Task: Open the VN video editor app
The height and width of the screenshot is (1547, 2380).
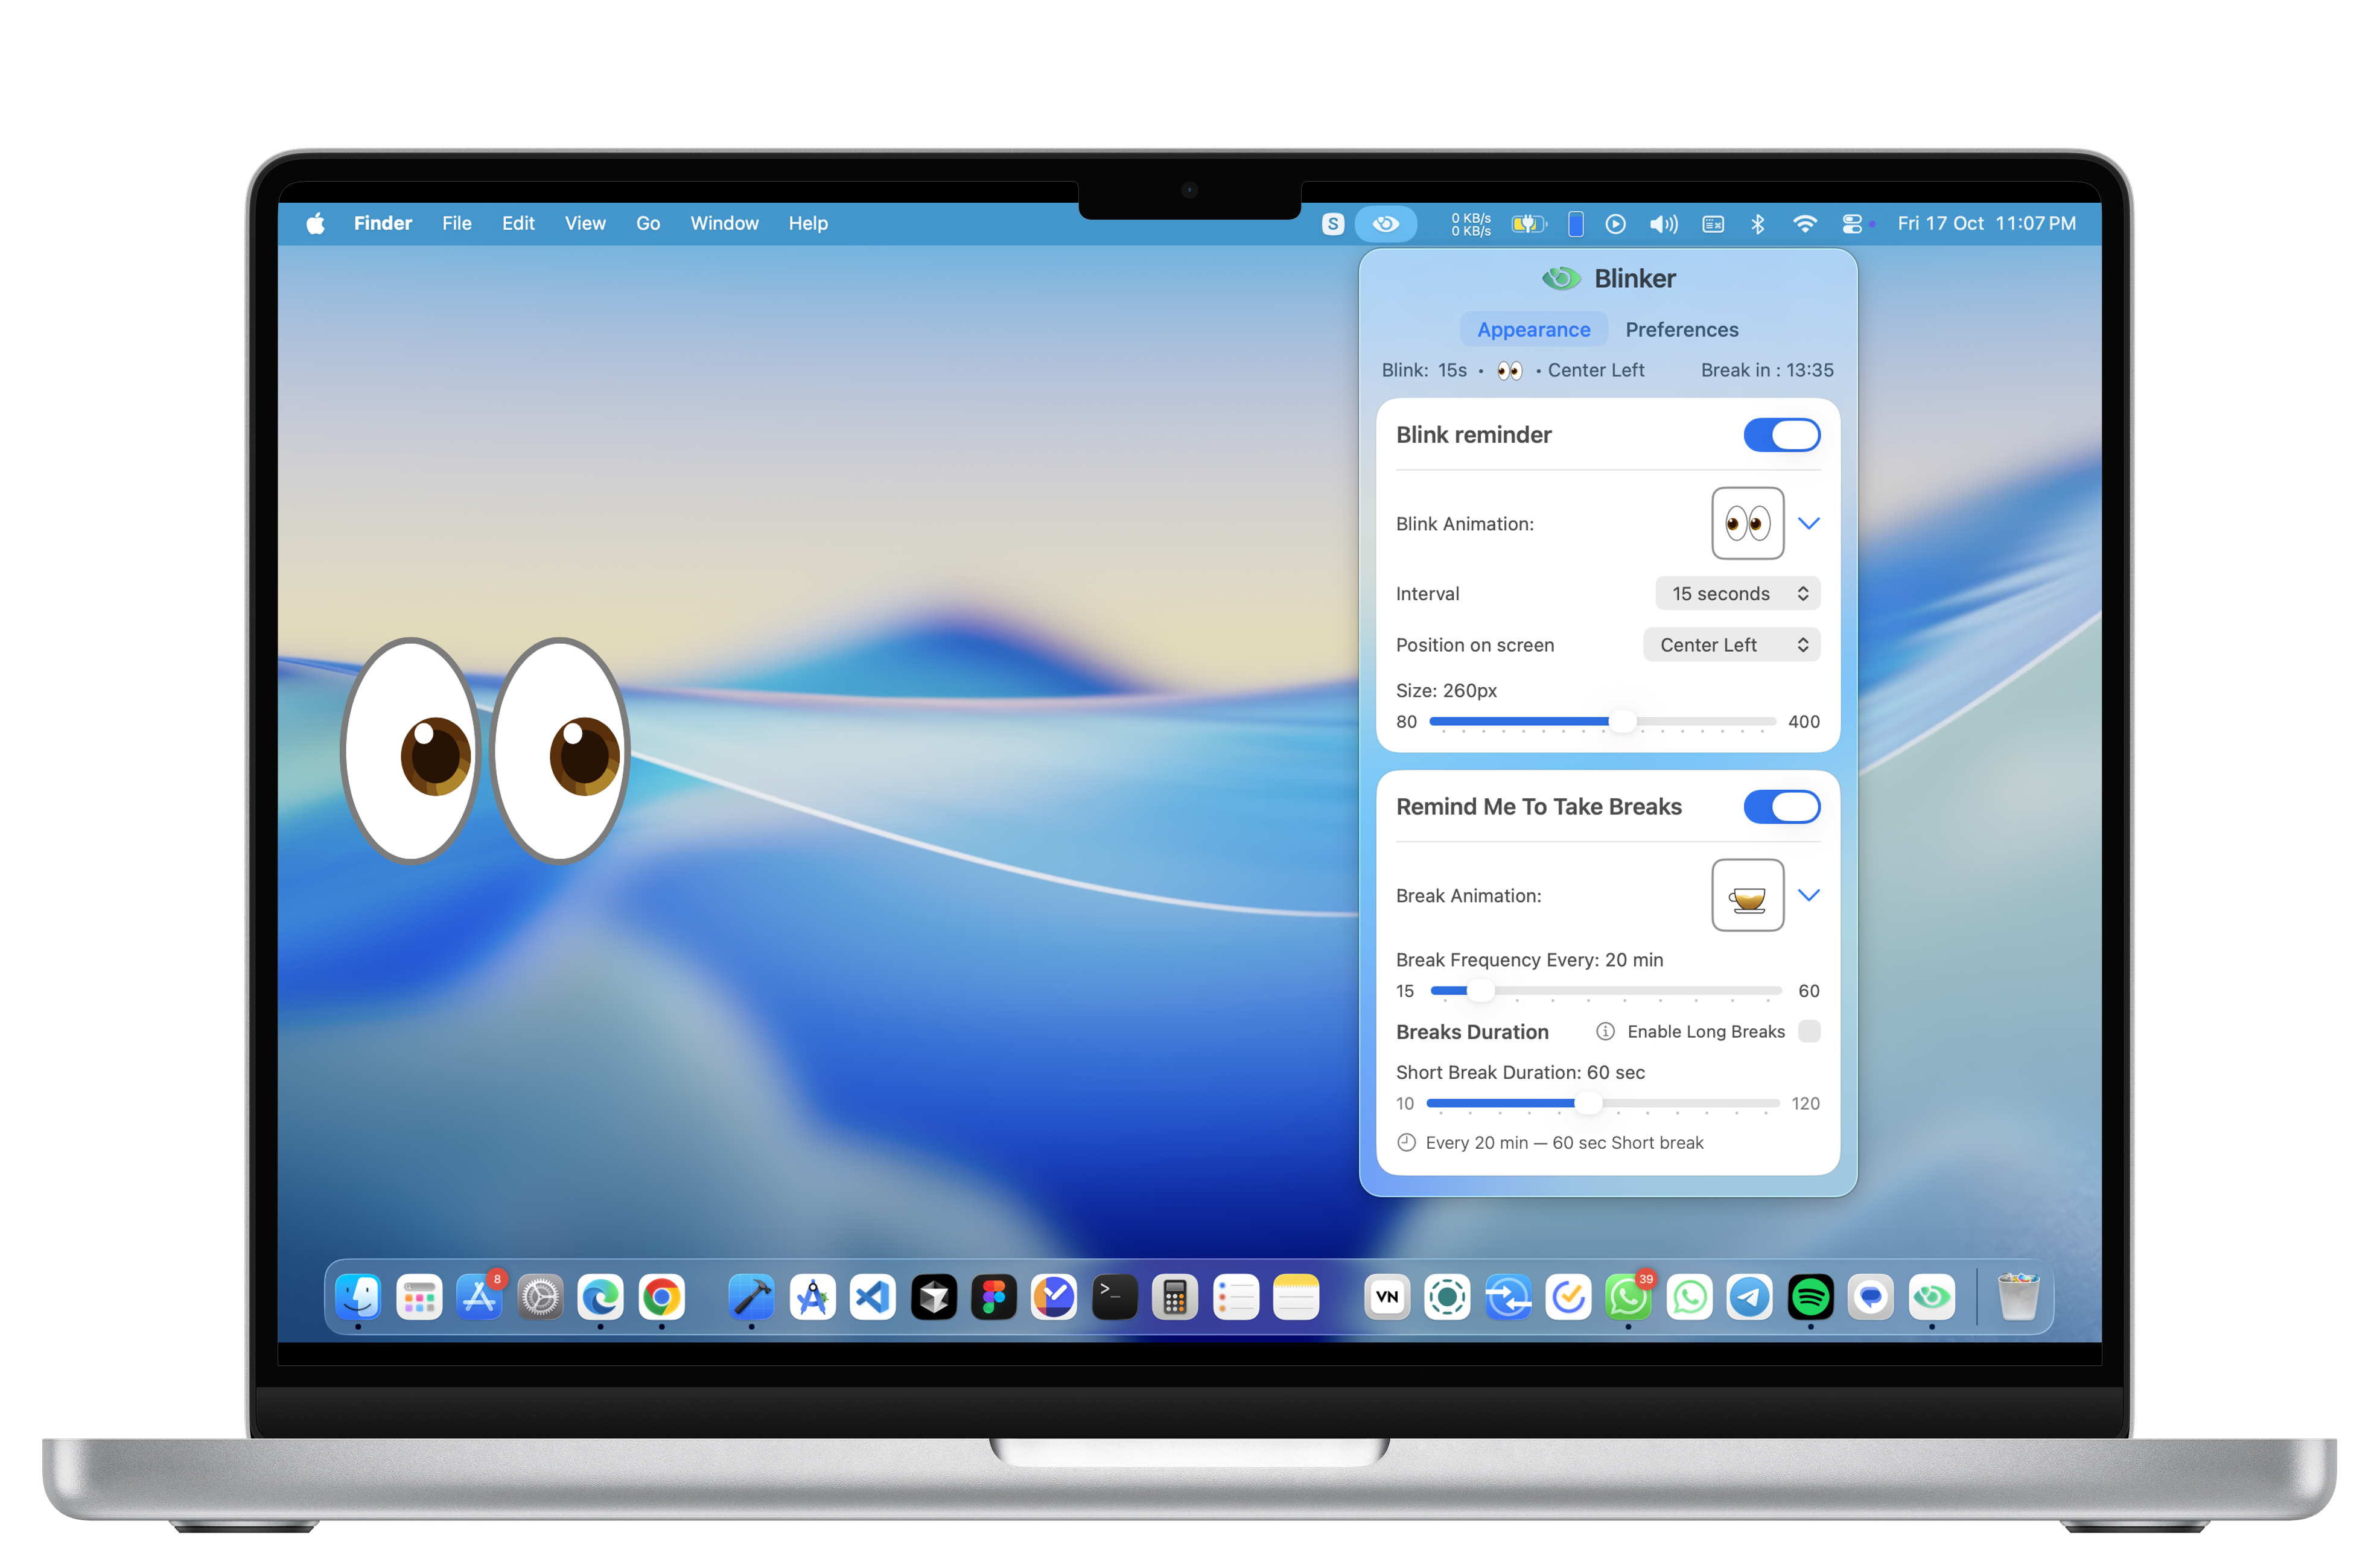Action: 1387,1297
